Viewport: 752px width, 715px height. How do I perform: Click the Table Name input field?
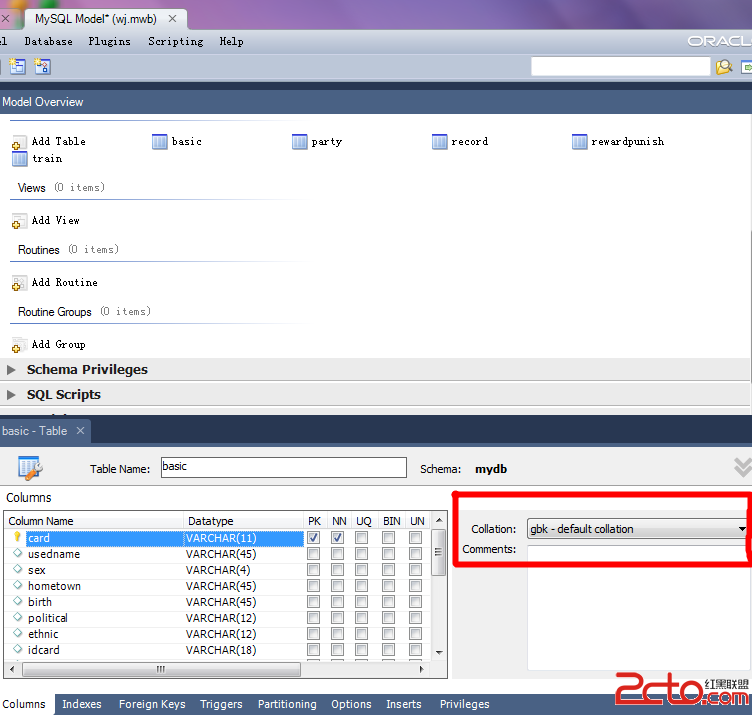pos(284,467)
